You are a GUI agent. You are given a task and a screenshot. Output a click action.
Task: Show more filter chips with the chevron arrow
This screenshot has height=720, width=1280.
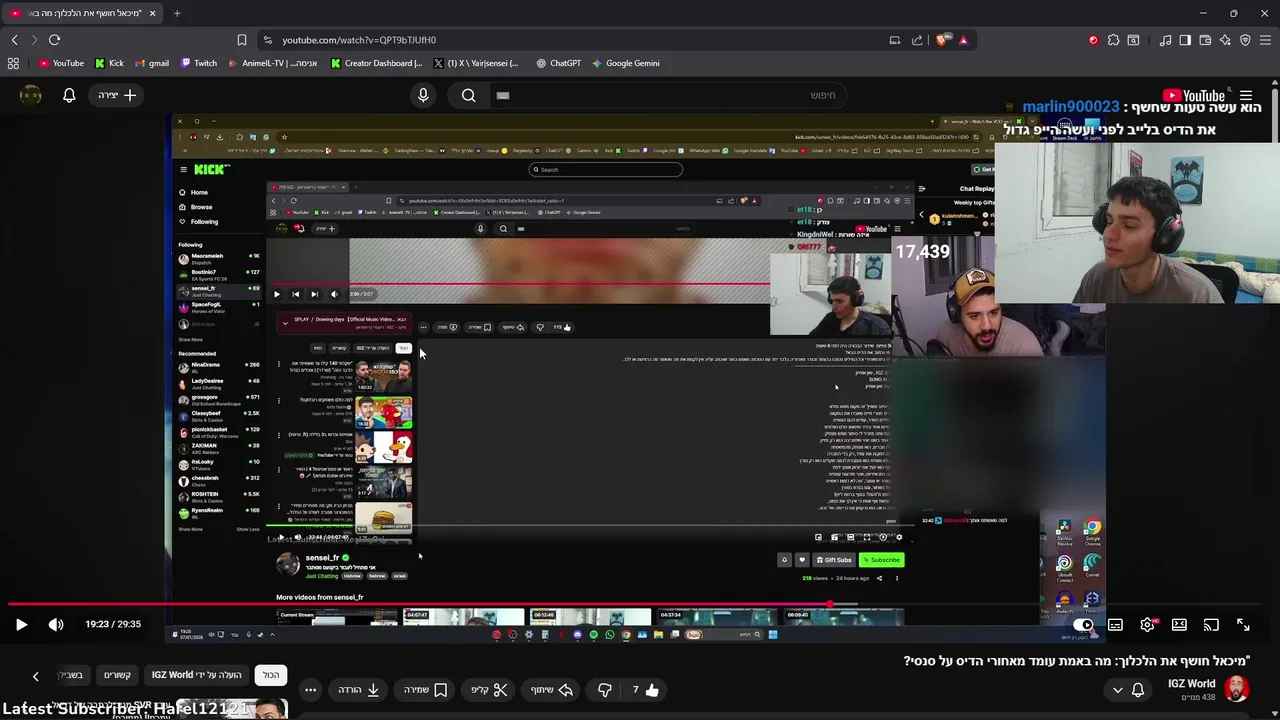(35, 676)
